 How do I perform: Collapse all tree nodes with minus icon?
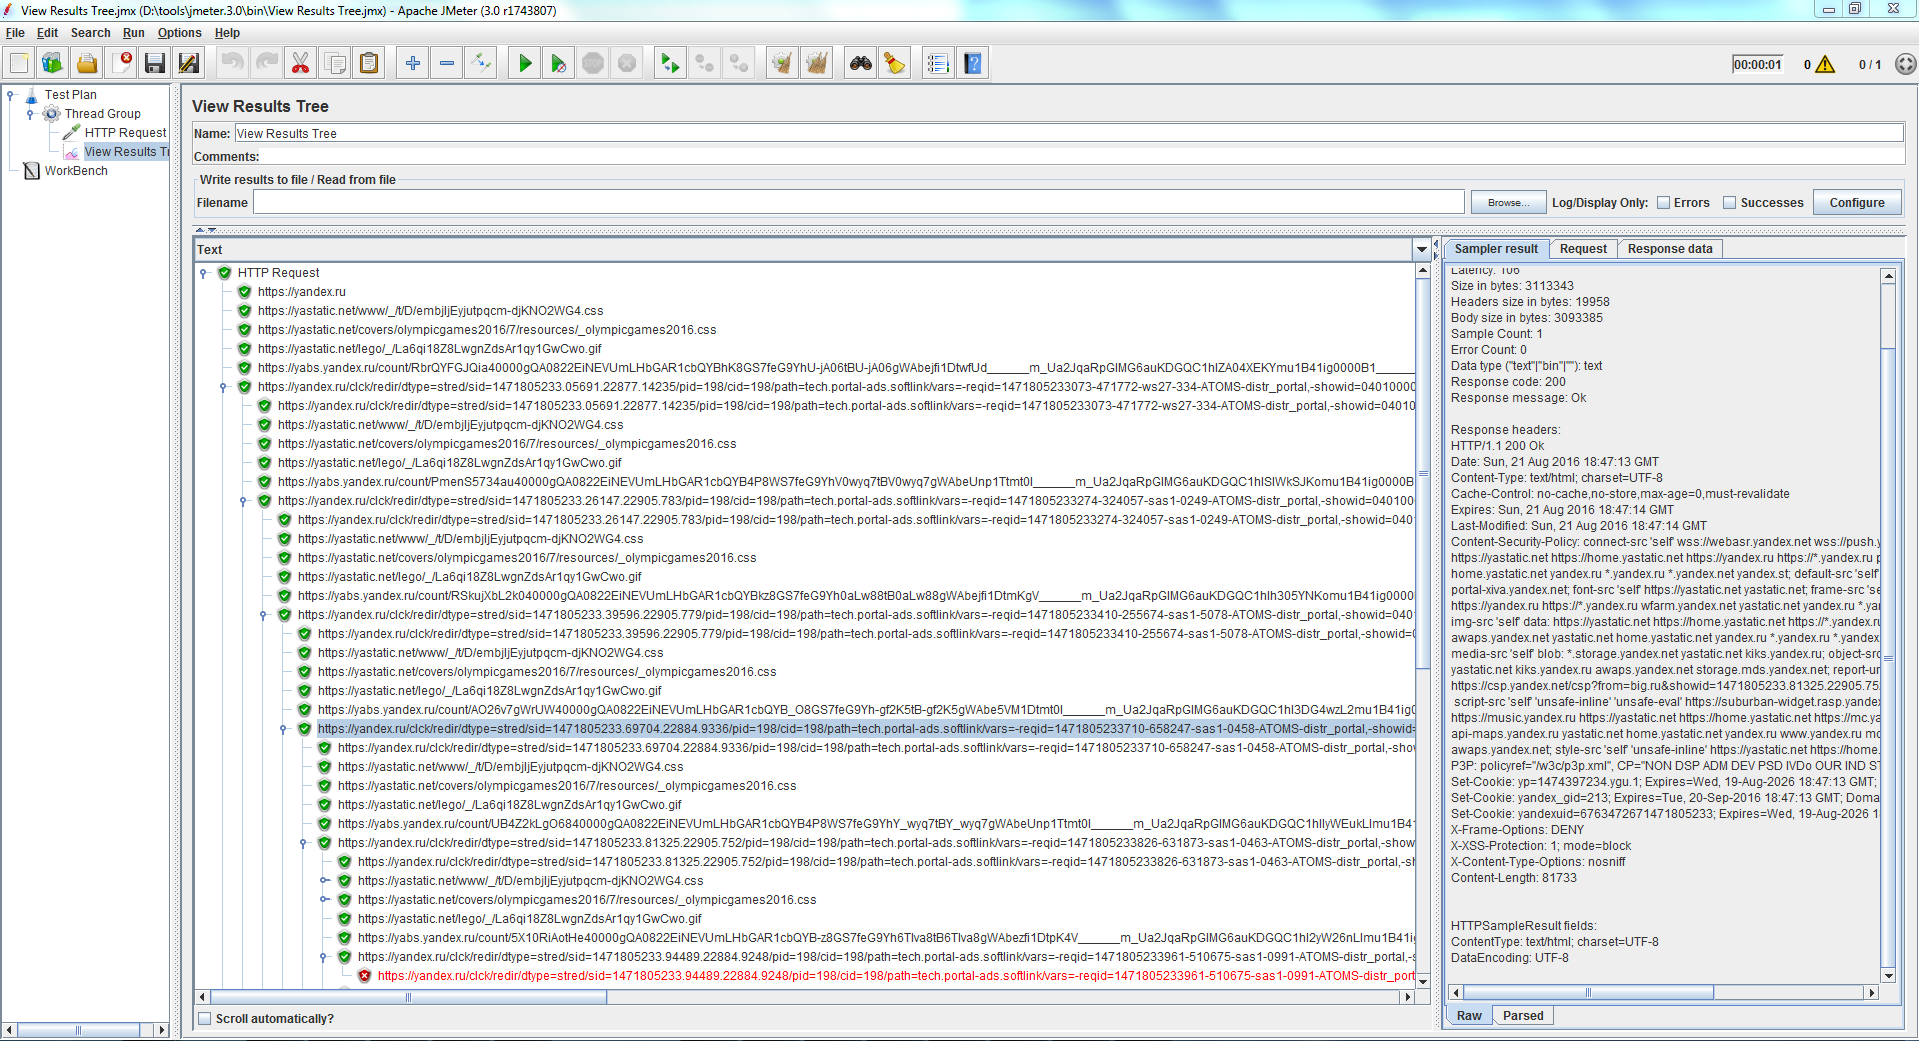coord(447,64)
